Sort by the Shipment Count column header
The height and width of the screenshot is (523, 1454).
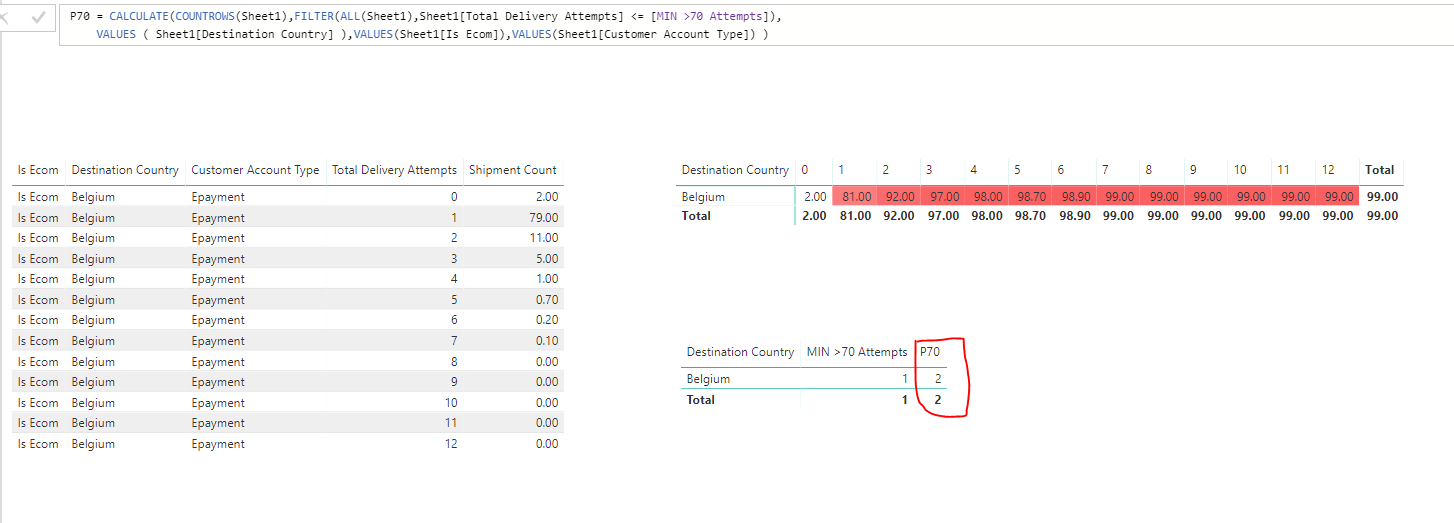point(513,170)
